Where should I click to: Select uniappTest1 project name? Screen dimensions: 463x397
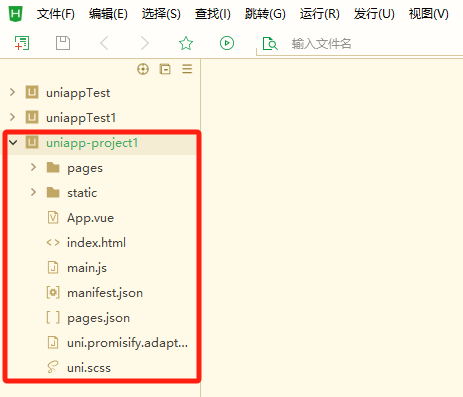81,118
